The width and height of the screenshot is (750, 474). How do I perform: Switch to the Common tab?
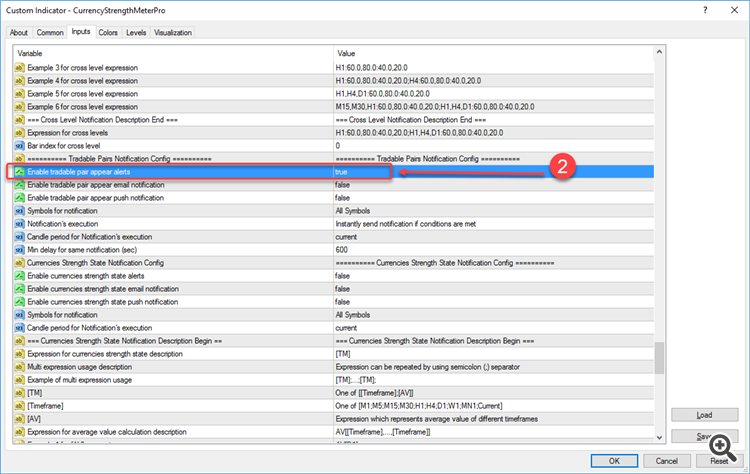coord(50,33)
